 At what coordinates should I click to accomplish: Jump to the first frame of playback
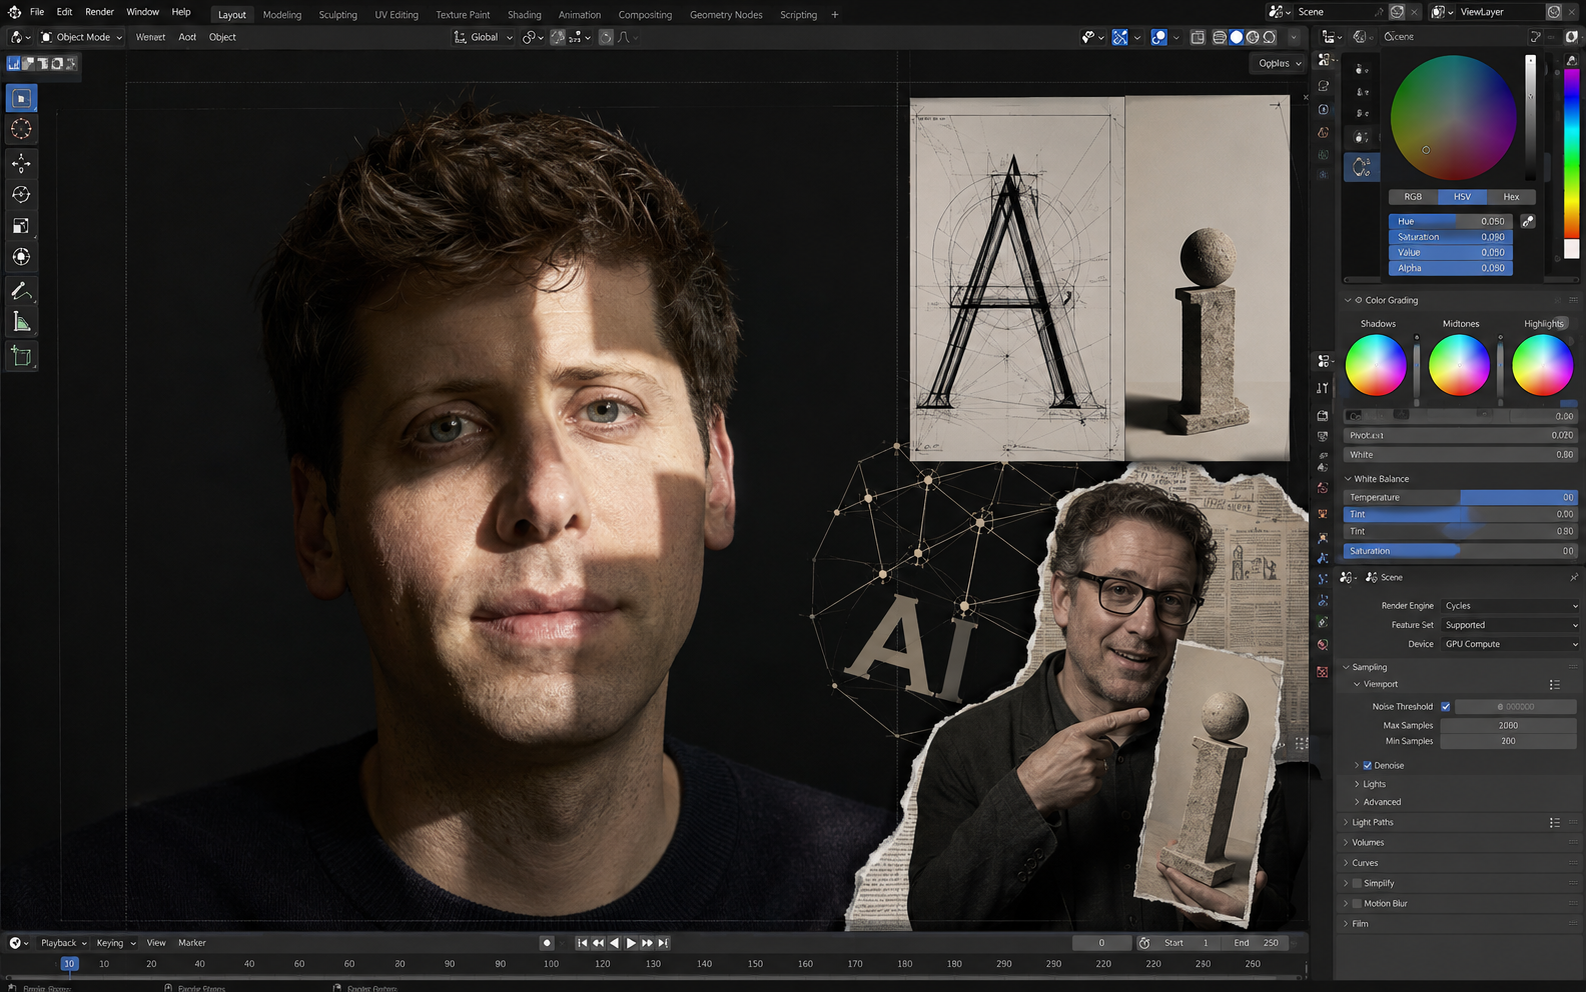pyautogui.click(x=582, y=943)
